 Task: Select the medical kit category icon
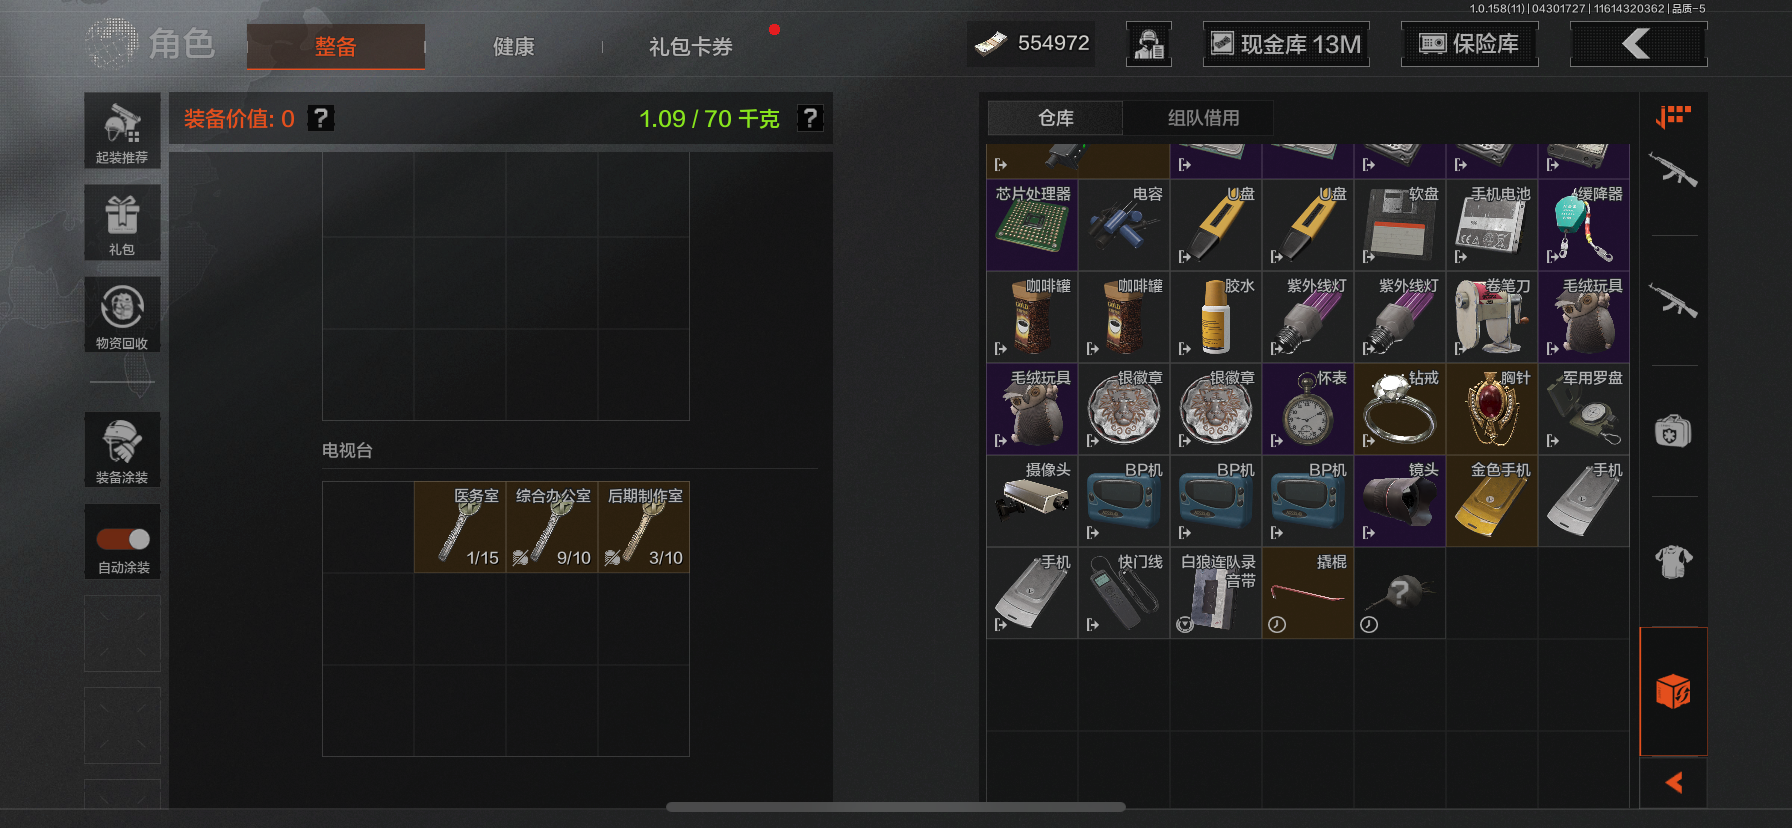coord(1673,432)
